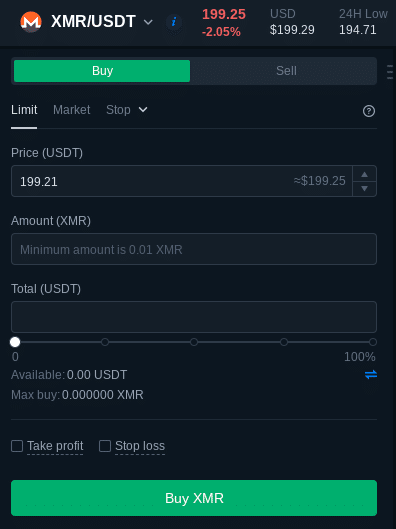The width and height of the screenshot is (396, 529).
Task: Enable the Stop loss checkbox
Action: [x=105, y=446]
